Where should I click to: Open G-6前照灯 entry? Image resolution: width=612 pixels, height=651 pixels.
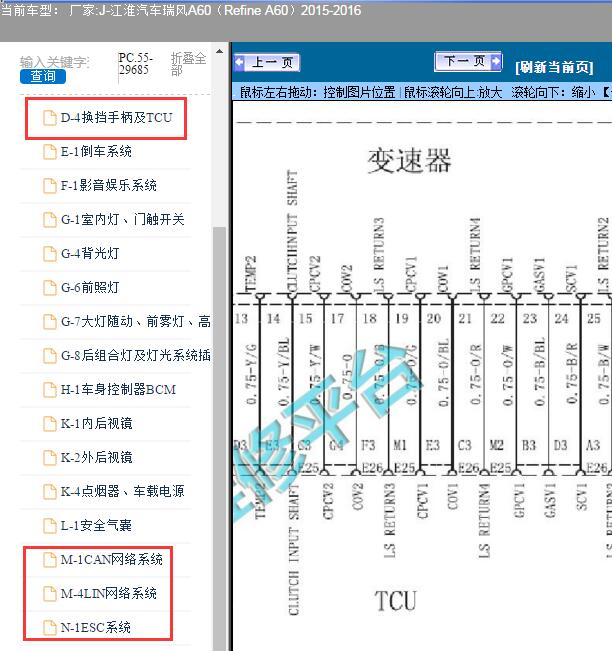pyautogui.click(x=90, y=288)
